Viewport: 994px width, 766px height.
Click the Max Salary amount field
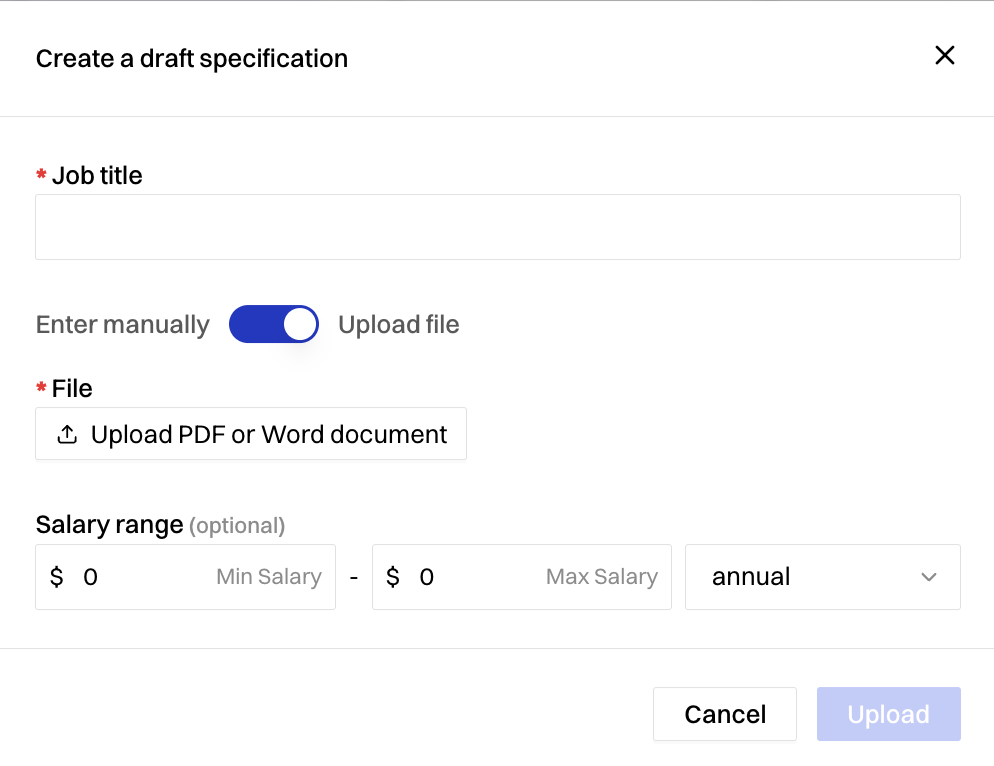point(522,577)
